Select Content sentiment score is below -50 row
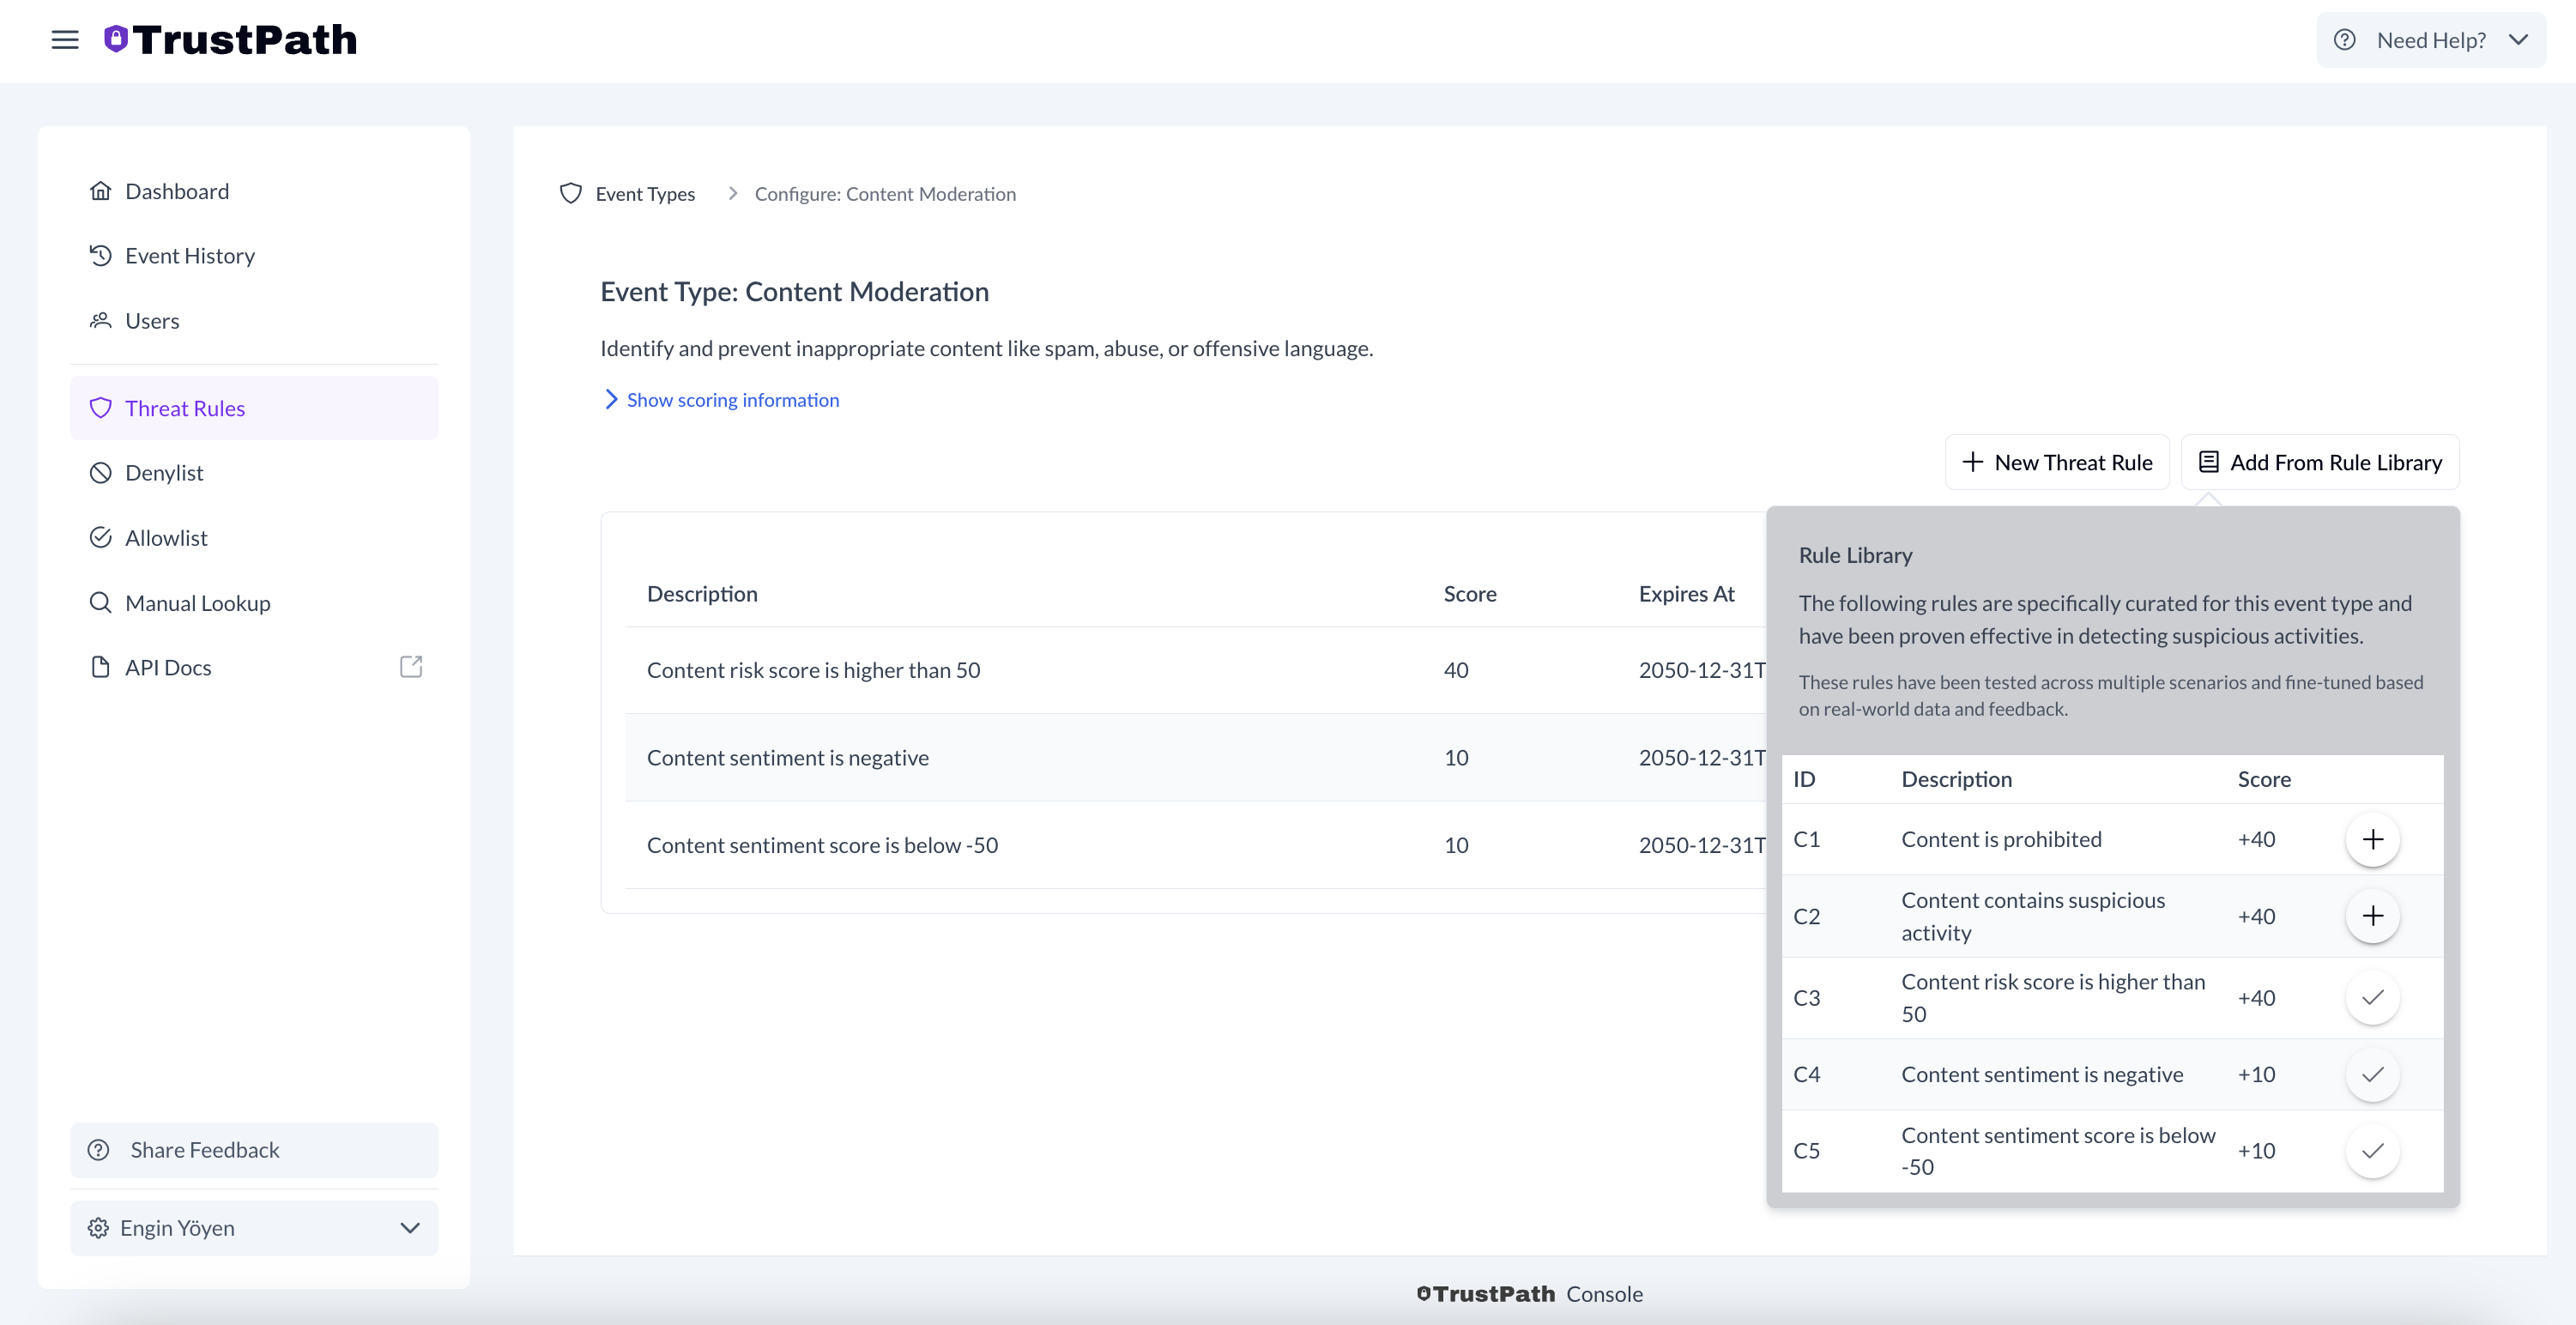The height and width of the screenshot is (1325, 2576). coord(1196,845)
